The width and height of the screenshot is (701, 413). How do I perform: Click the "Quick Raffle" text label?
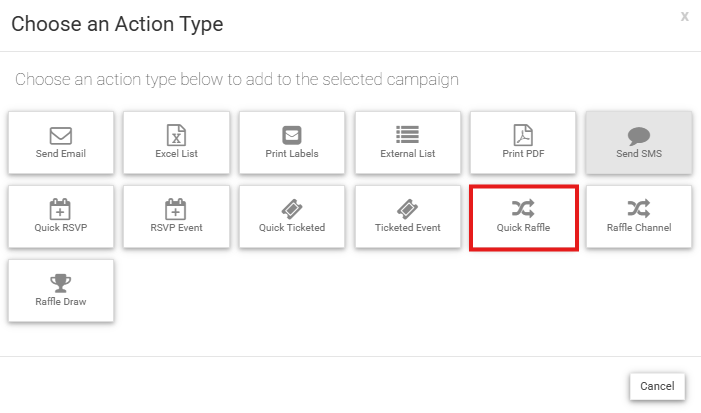point(523,228)
